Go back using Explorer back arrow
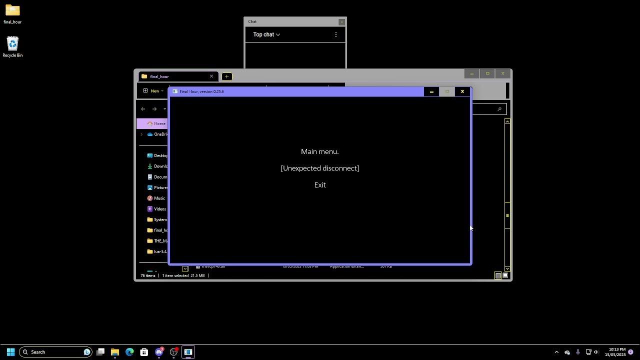The width and height of the screenshot is (640, 360). (x=143, y=109)
